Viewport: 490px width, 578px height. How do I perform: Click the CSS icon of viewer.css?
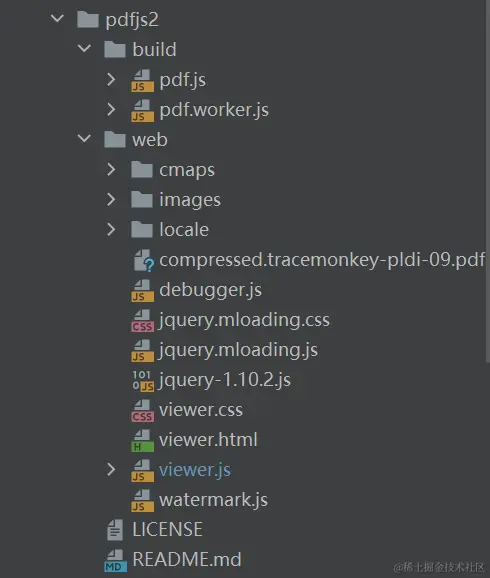(142, 410)
